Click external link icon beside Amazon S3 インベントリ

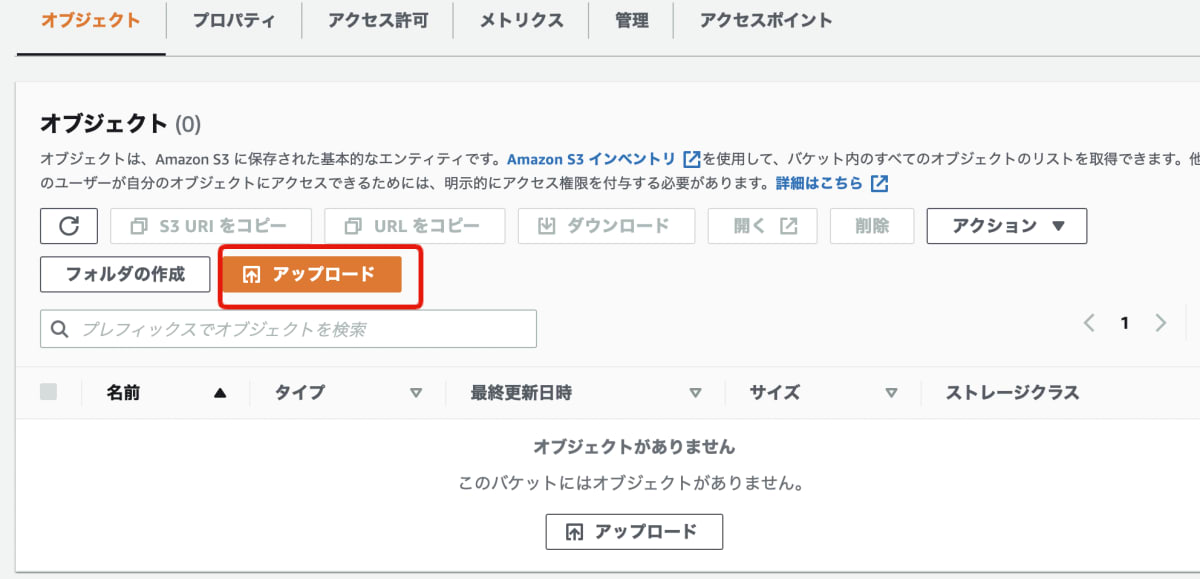tap(692, 160)
